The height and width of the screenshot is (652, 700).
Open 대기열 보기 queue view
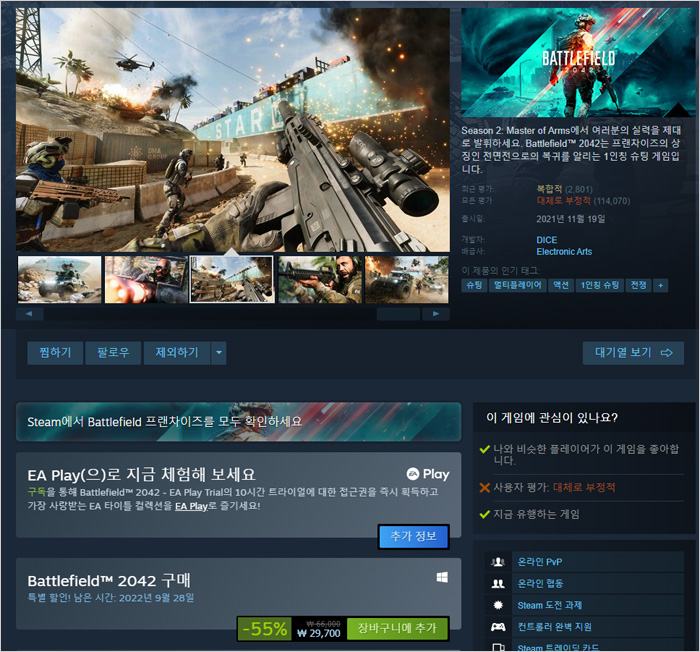(x=633, y=352)
